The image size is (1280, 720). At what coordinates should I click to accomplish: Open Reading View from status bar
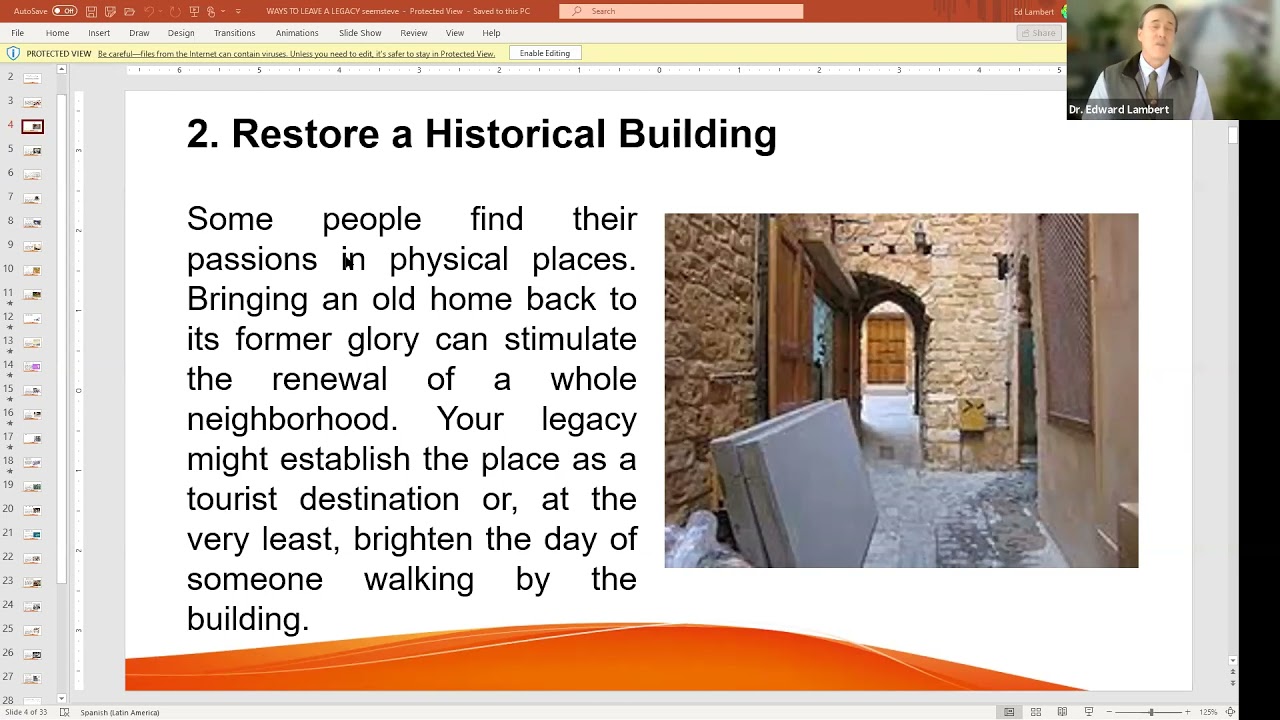[1062, 712]
